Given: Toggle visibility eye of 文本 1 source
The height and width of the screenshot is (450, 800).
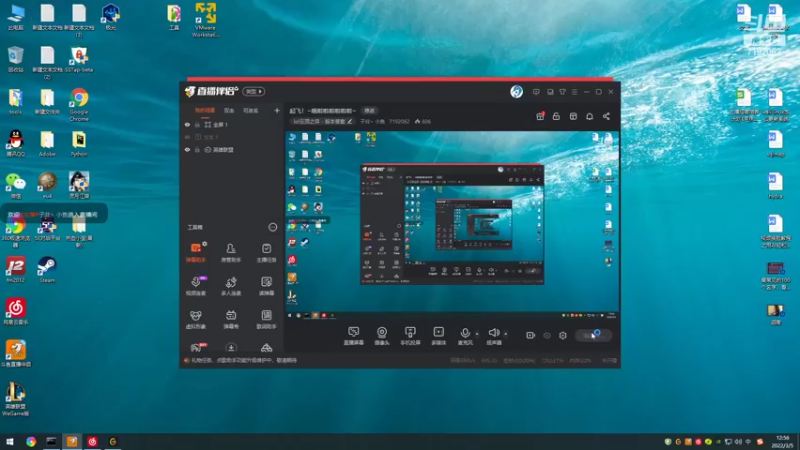Looking at the screenshot, I should 187,137.
